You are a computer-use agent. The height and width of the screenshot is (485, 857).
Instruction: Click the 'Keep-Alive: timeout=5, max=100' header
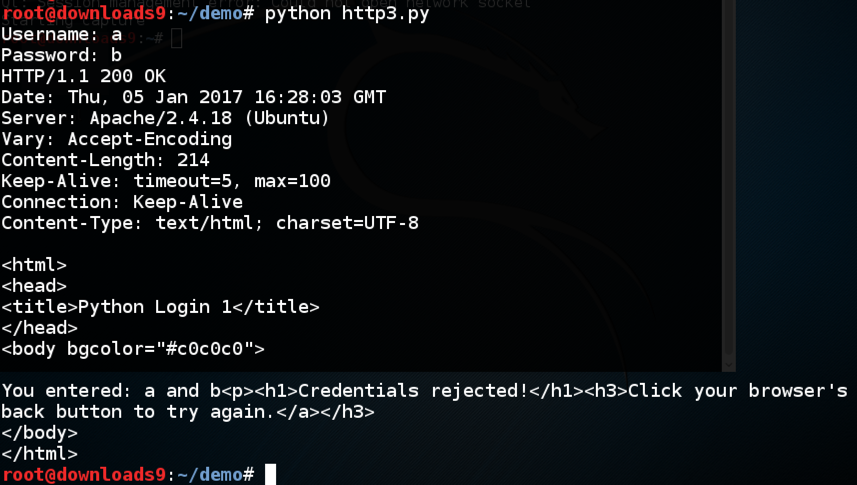pos(165,181)
